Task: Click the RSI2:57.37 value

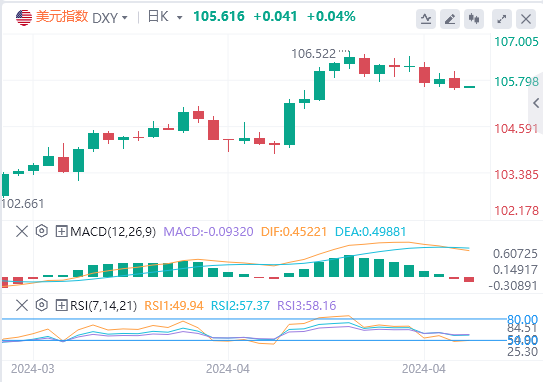Action: (x=240, y=305)
